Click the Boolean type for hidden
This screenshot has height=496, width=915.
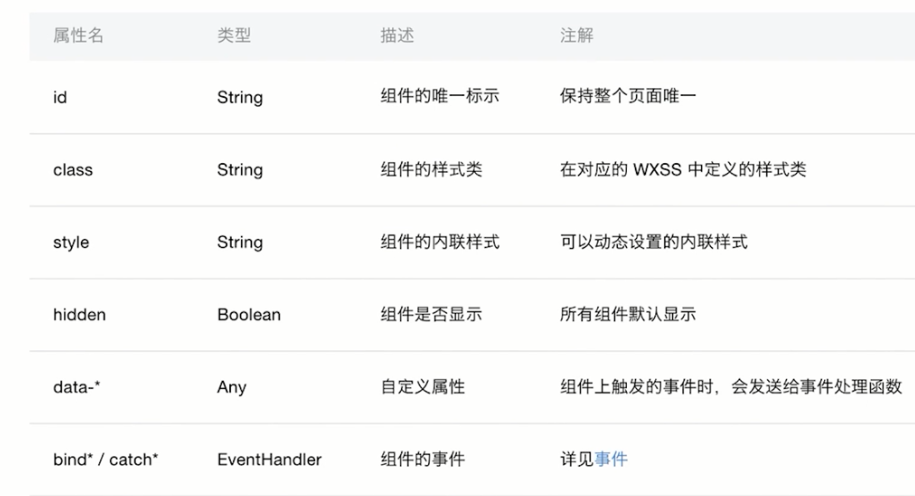[x=249, y=315]
